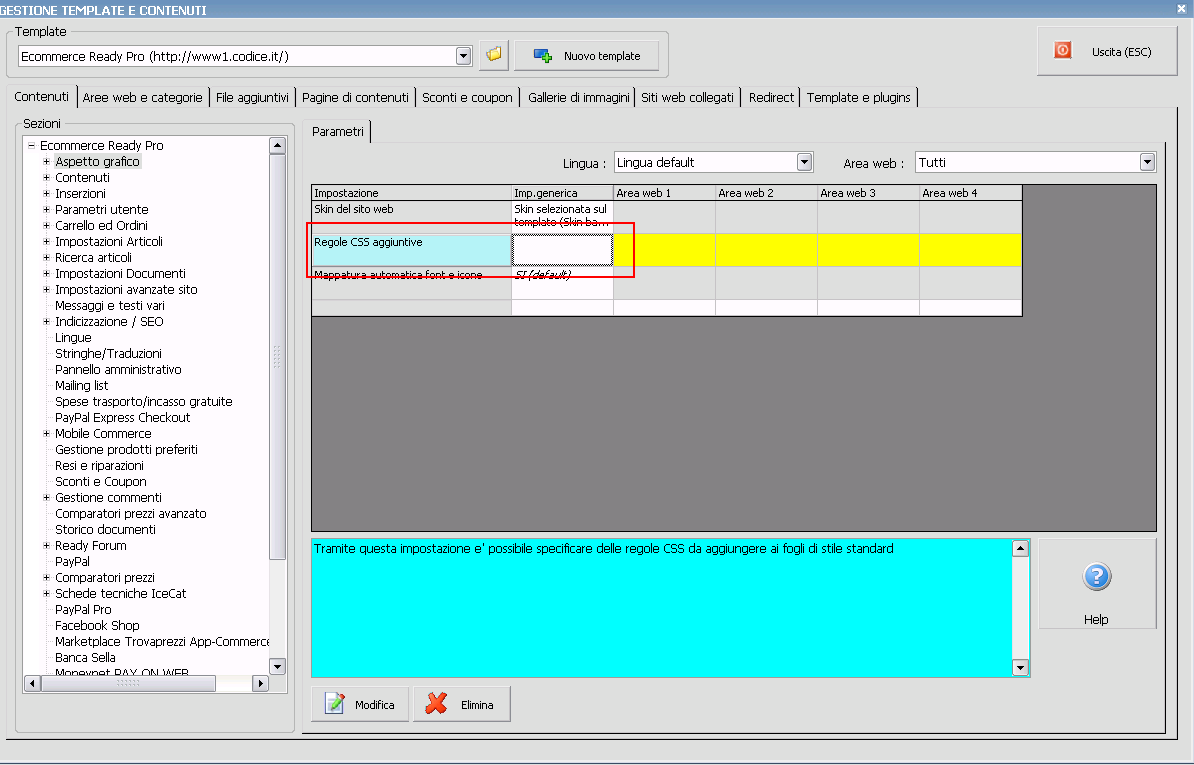Select Gestione commenti tree item
The height and width of the screenshot is (765, 1194).
(x=108, y=497)
